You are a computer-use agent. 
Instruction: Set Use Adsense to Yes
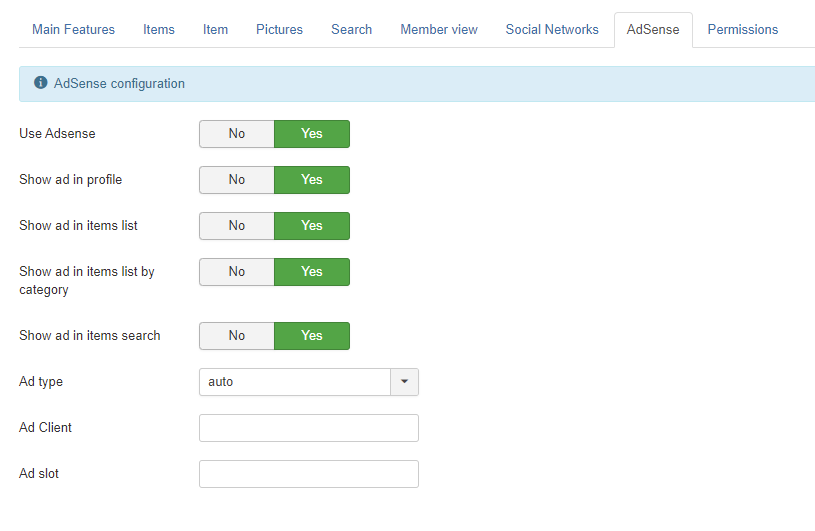point(312,134)
